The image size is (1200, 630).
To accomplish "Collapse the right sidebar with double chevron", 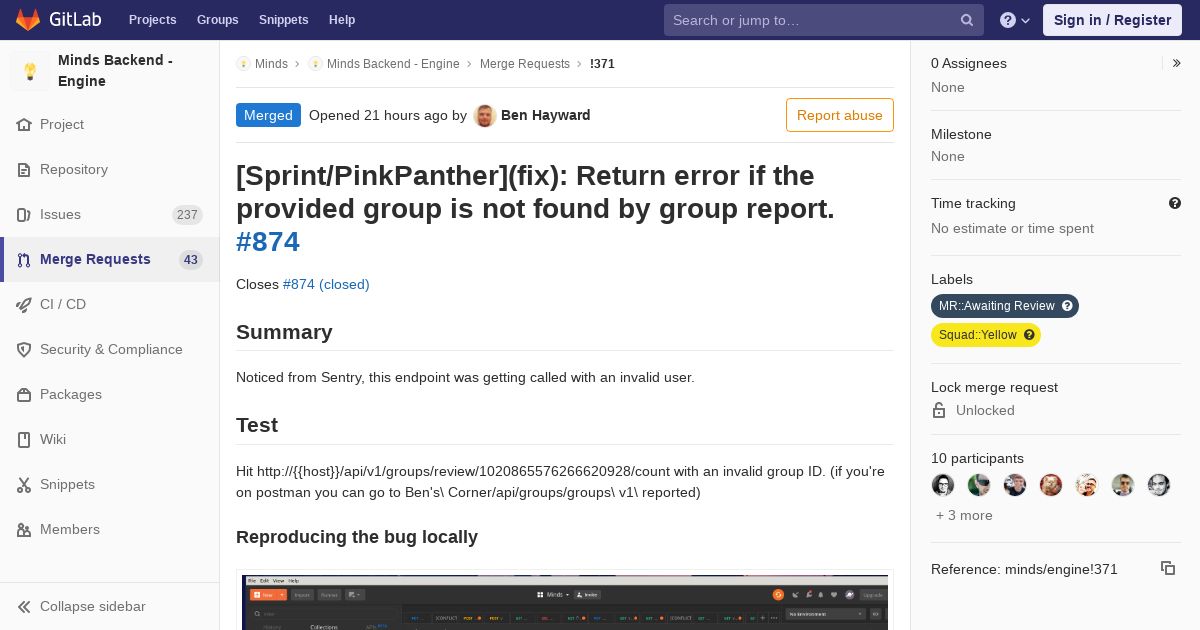I will [x=1177, y=63].
